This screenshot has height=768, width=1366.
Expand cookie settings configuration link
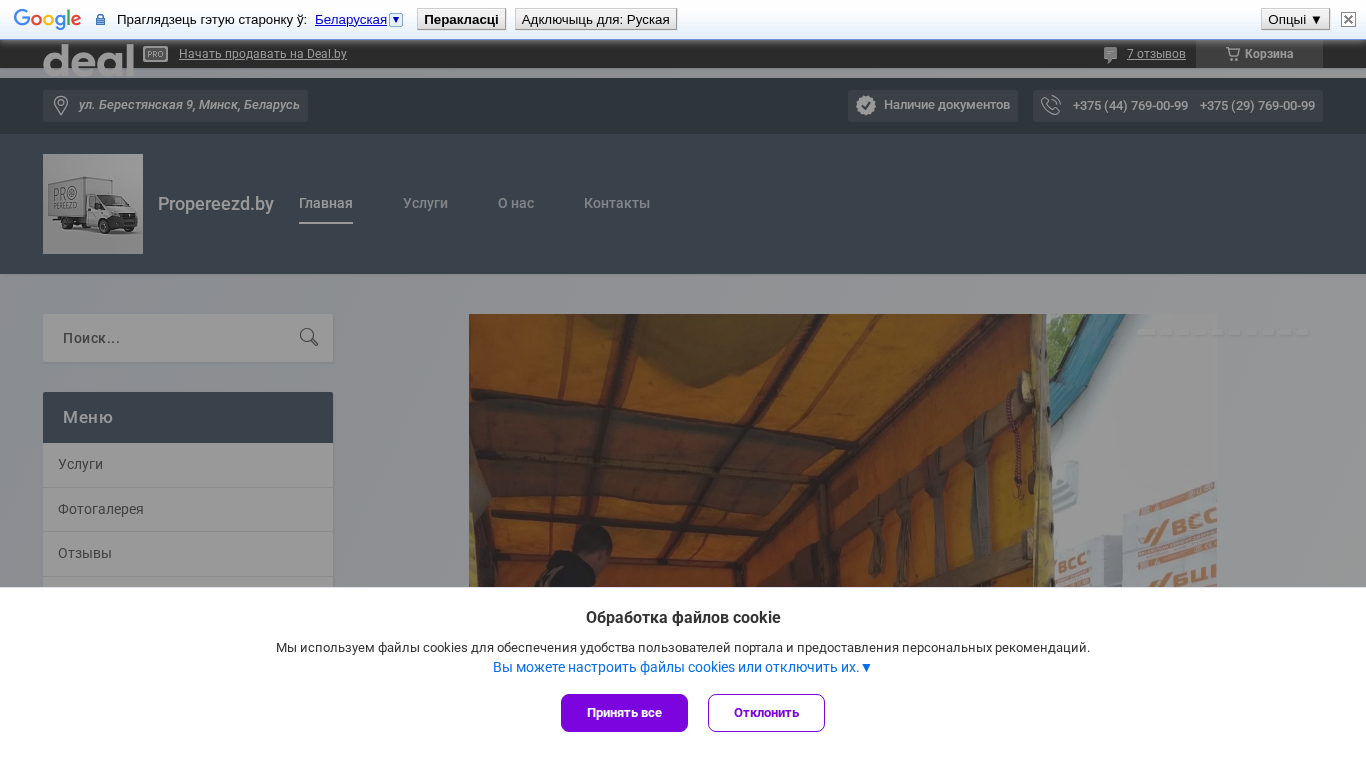pyautogui.click(x=682, y=667)
